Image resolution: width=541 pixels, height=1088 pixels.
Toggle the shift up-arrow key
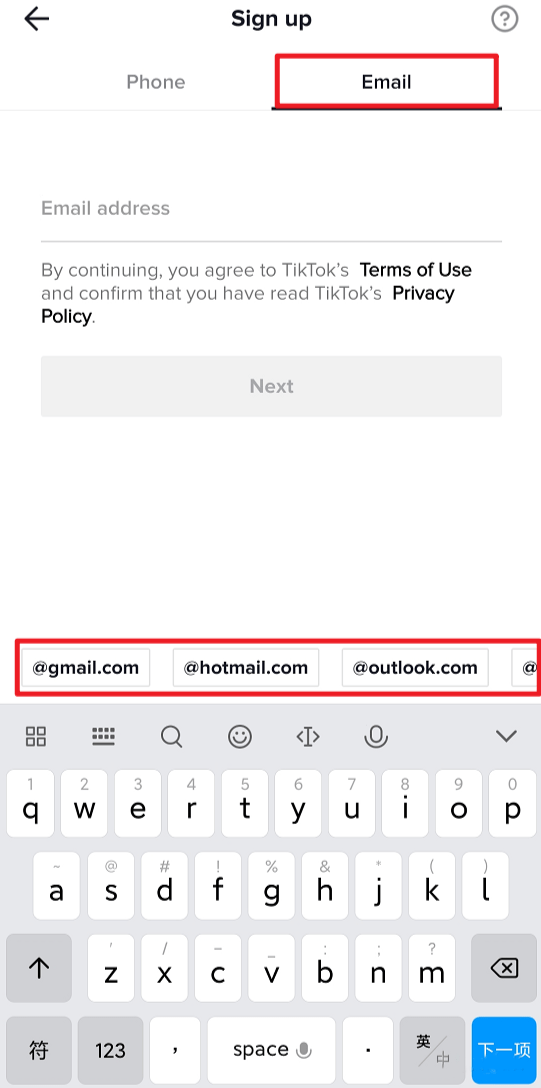click(39, 968)
